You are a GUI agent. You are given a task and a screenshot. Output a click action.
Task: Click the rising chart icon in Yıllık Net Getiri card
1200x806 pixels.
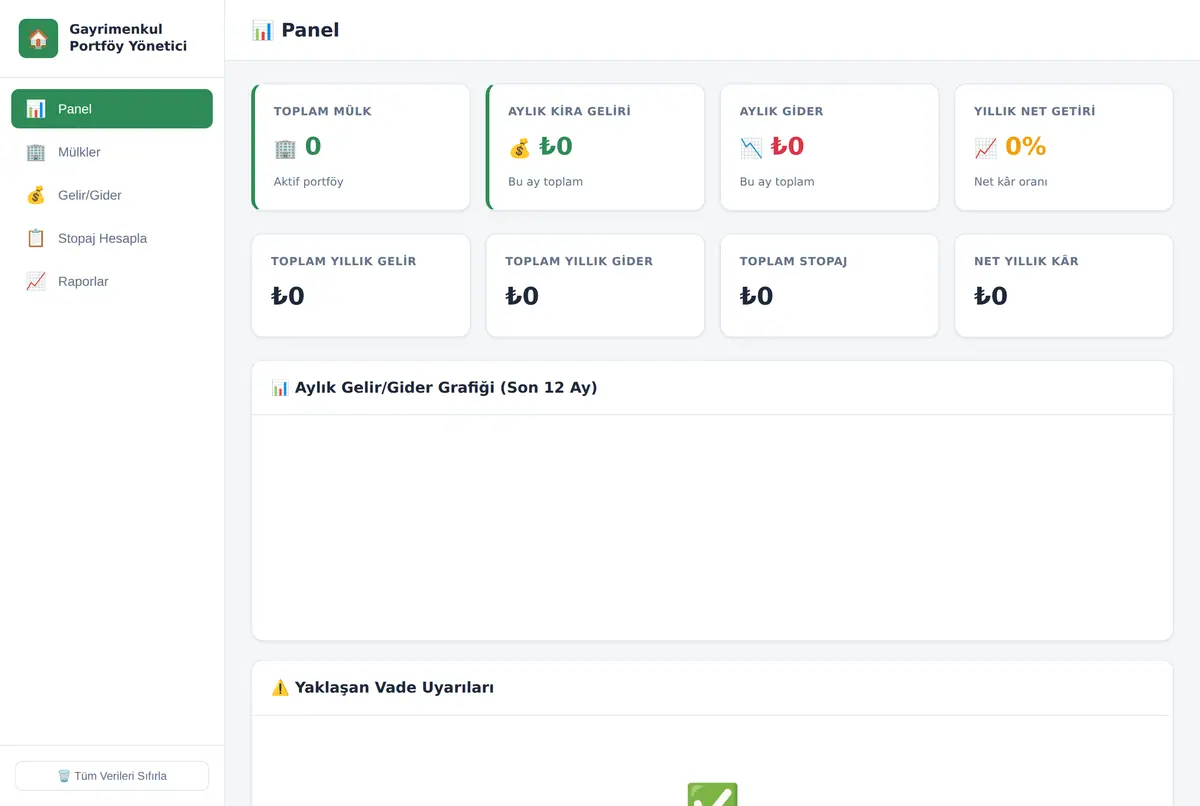point(986,148)
